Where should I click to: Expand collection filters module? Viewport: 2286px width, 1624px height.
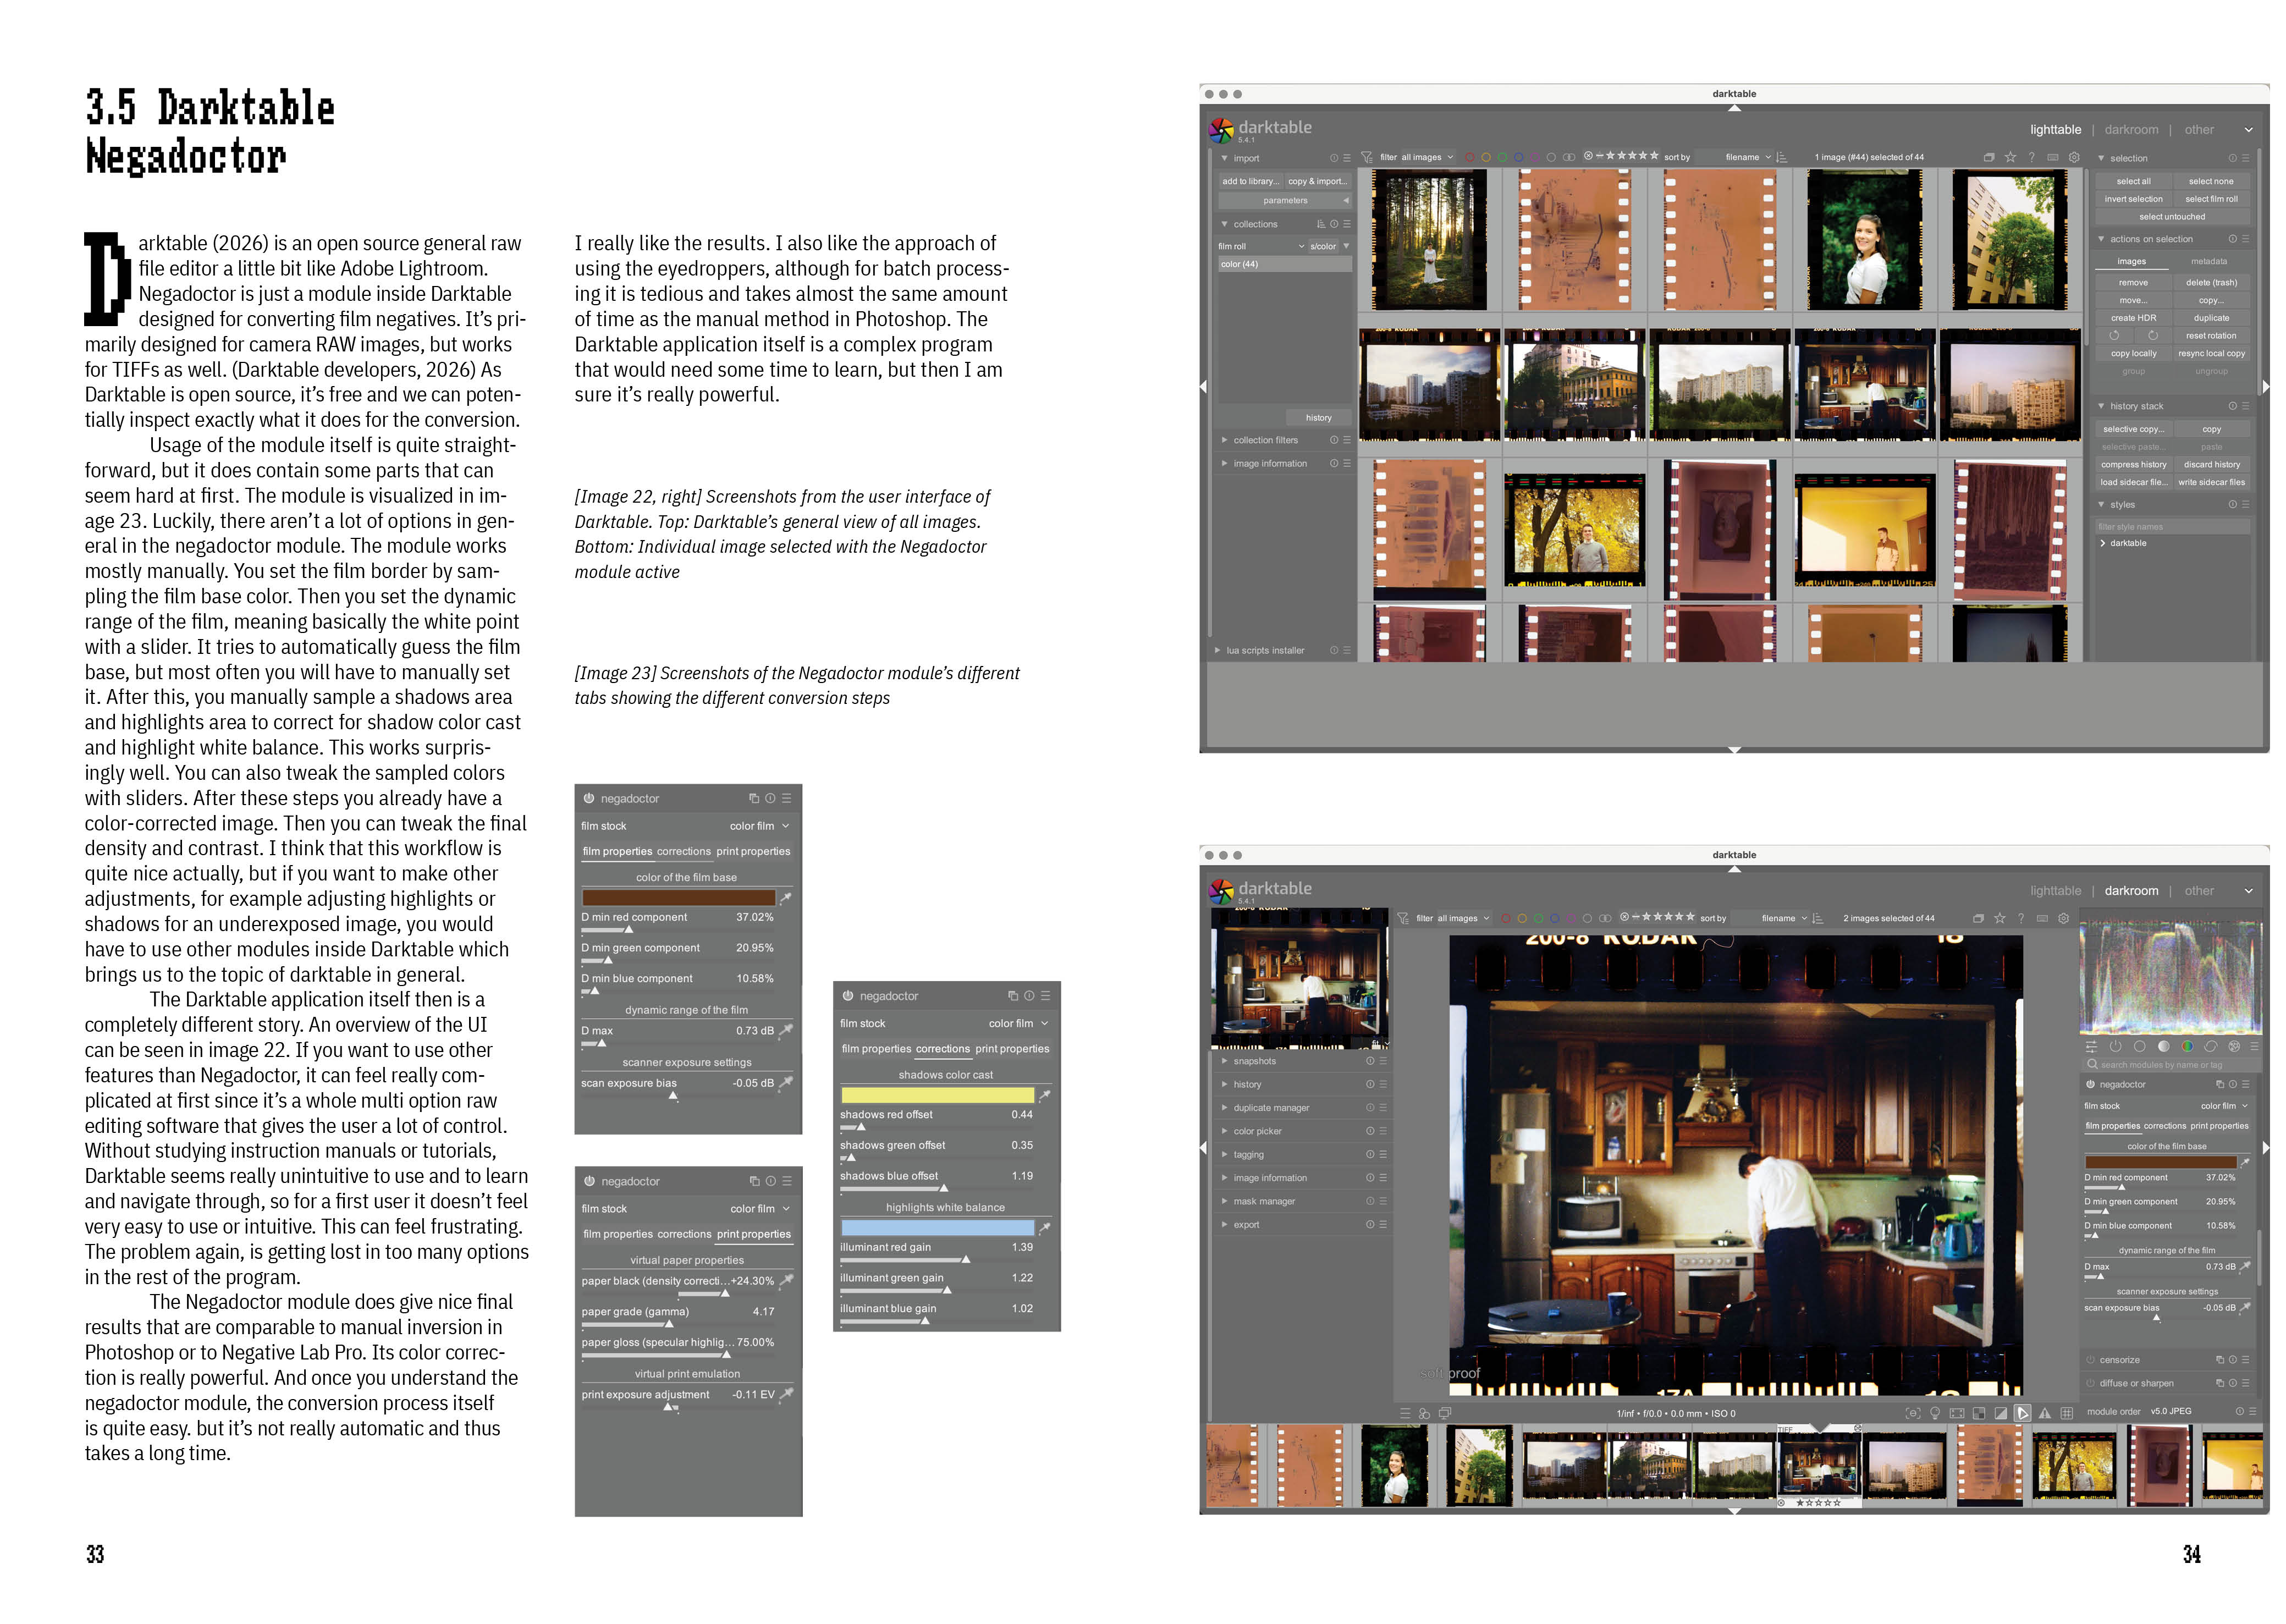pos(1225,440)
